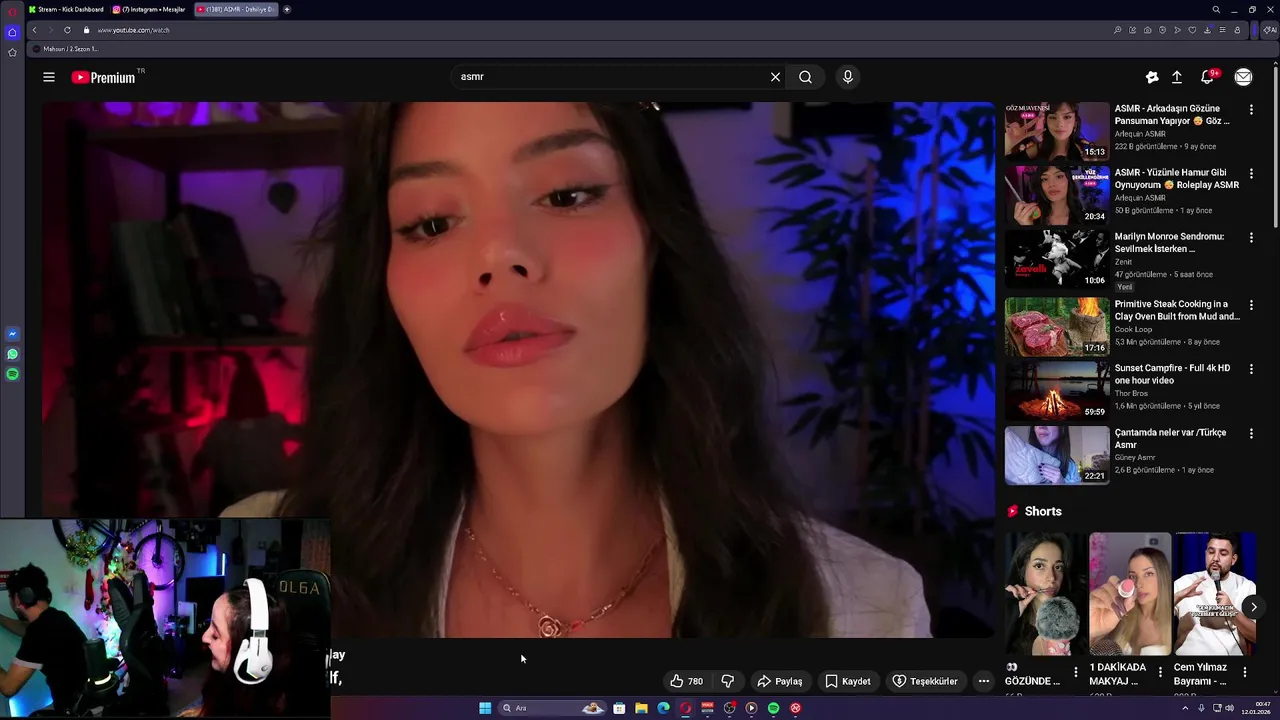
Task: Open Yüzünle Hamur Gibi Oynuyorum thumbnail
Action: (x=1057, y=195)
